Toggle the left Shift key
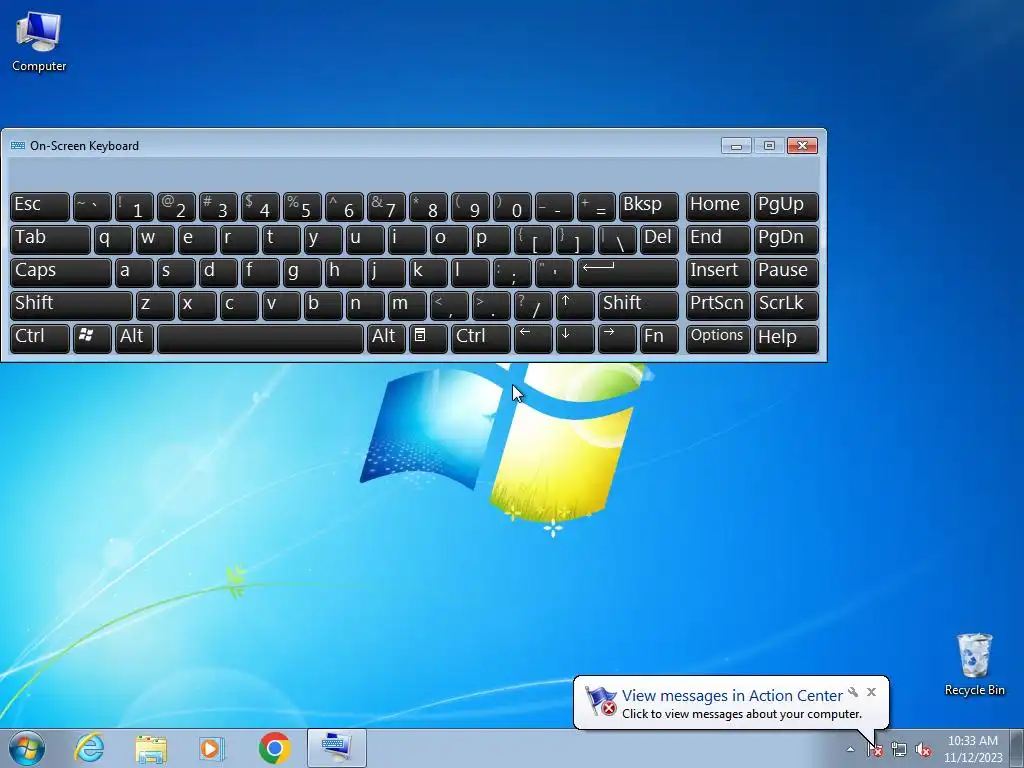Image resolution: width=1024 pixels, height=768 pixels. point(71,306)
